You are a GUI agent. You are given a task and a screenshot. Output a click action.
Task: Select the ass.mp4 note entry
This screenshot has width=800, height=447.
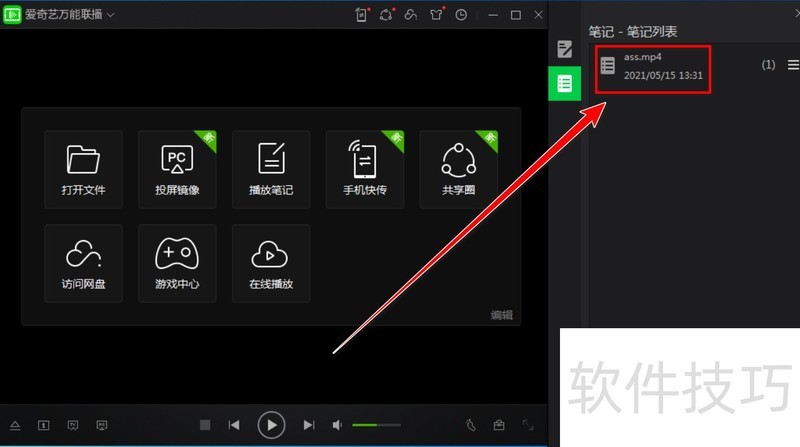point(653,69)
